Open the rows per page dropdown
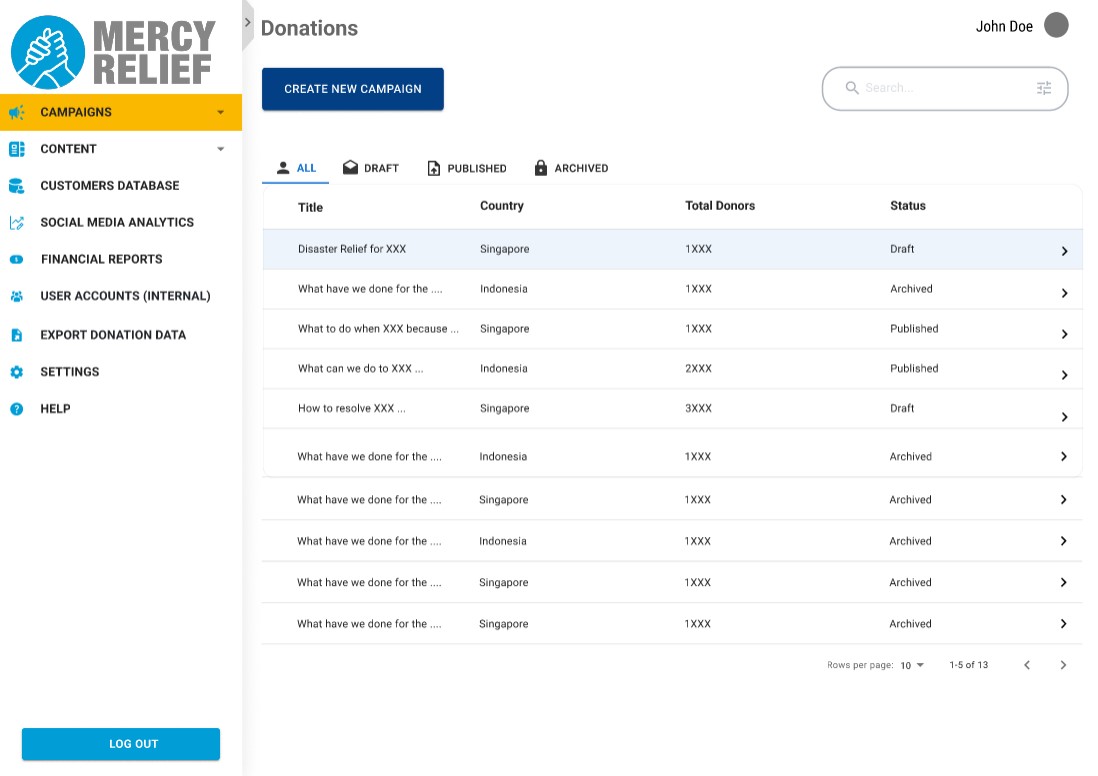The height and width of the screenshot is (776, 1098). 911,665
